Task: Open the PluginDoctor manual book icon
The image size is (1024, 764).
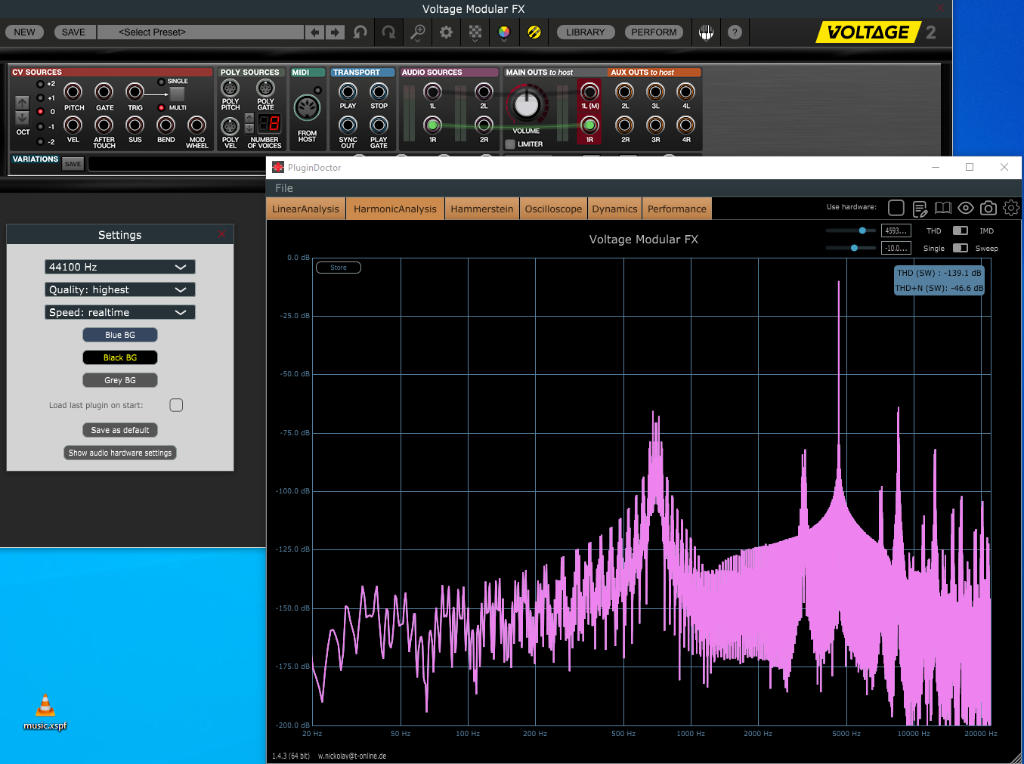Action: (x=942, y=208)
